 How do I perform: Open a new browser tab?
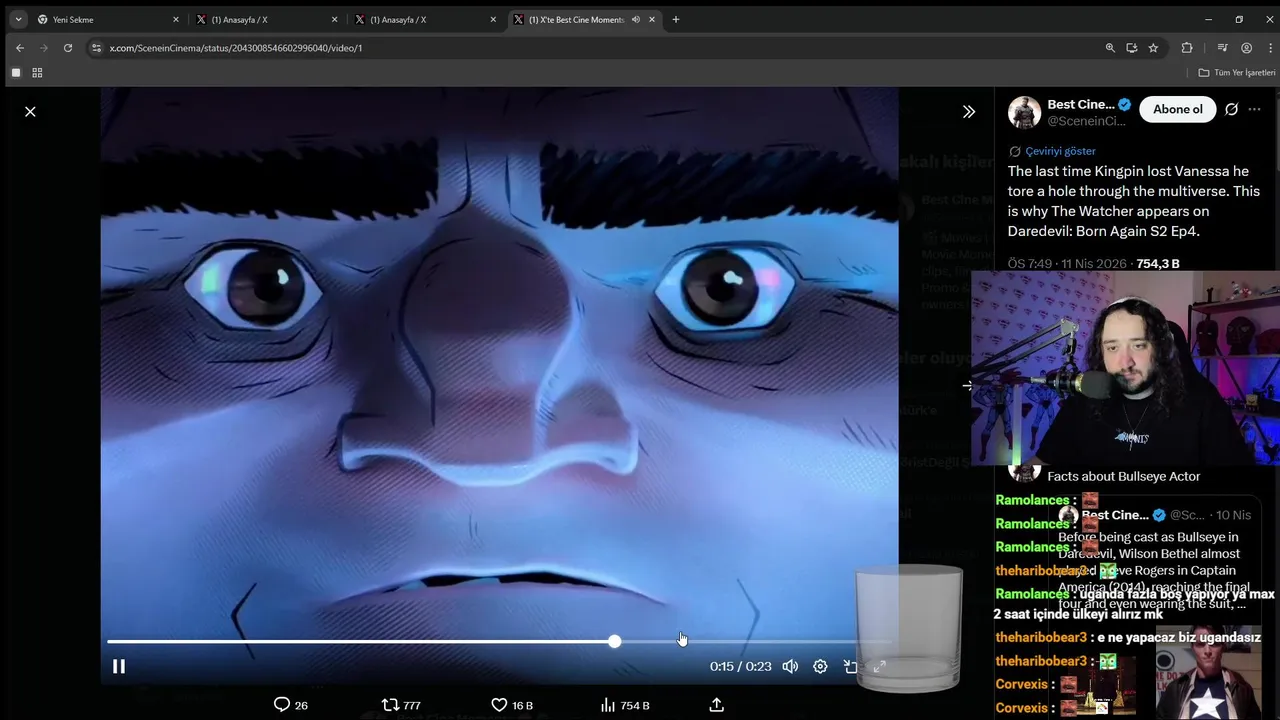(x=676, y=19)
